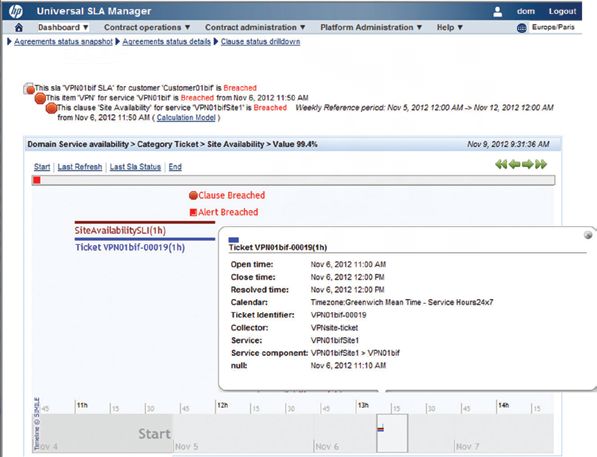Viewport: 597px width, 457px height.
Task: Close the ticket details popup bubble
Action: 588,235
